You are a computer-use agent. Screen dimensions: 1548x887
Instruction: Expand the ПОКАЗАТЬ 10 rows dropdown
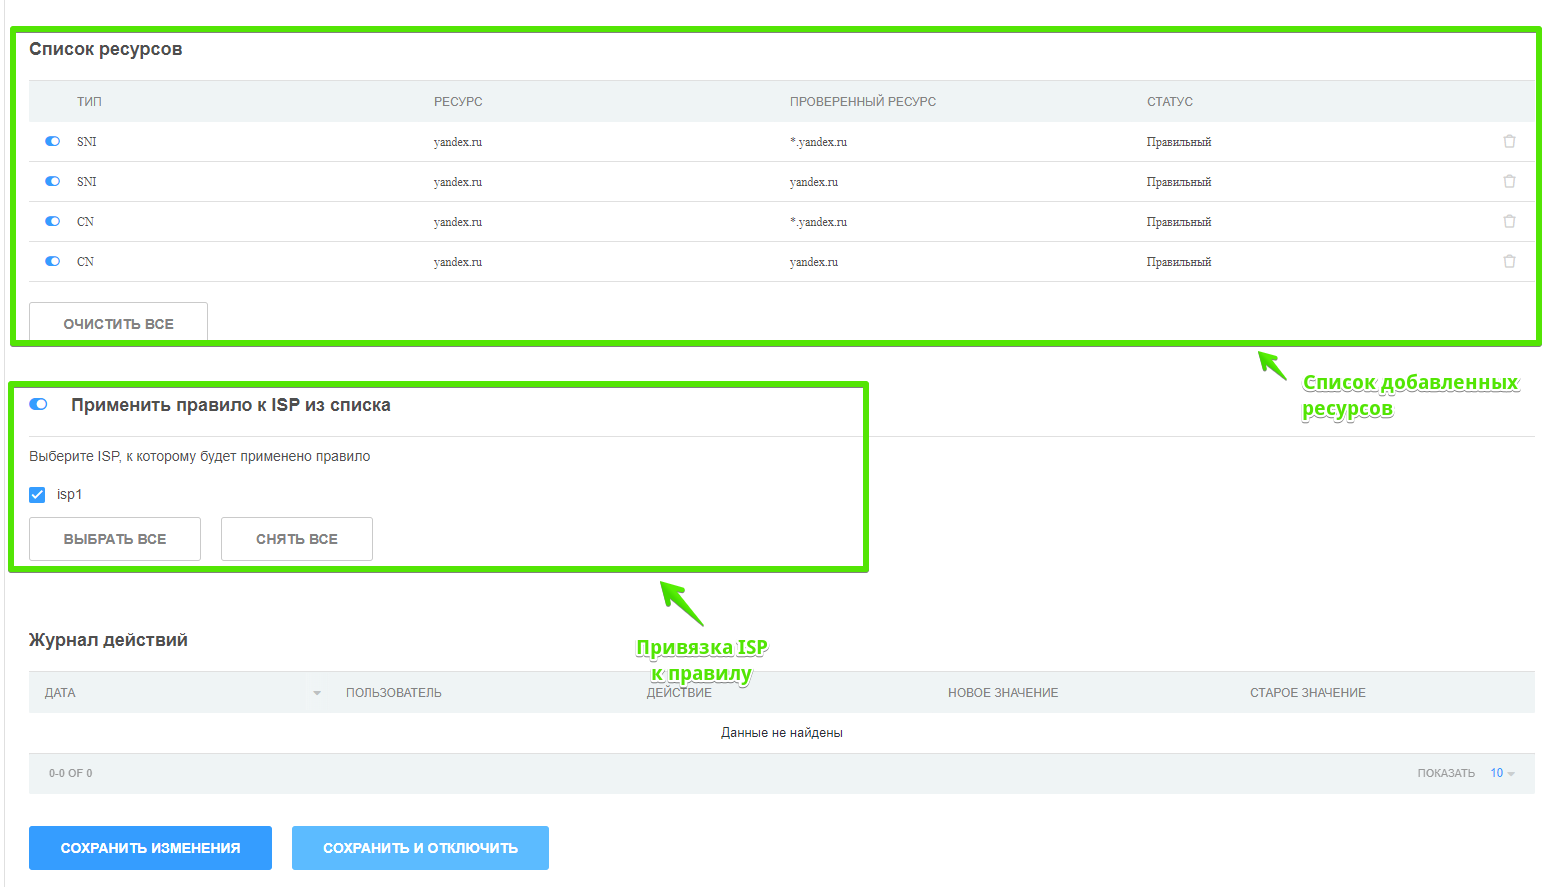[1502, 773]
